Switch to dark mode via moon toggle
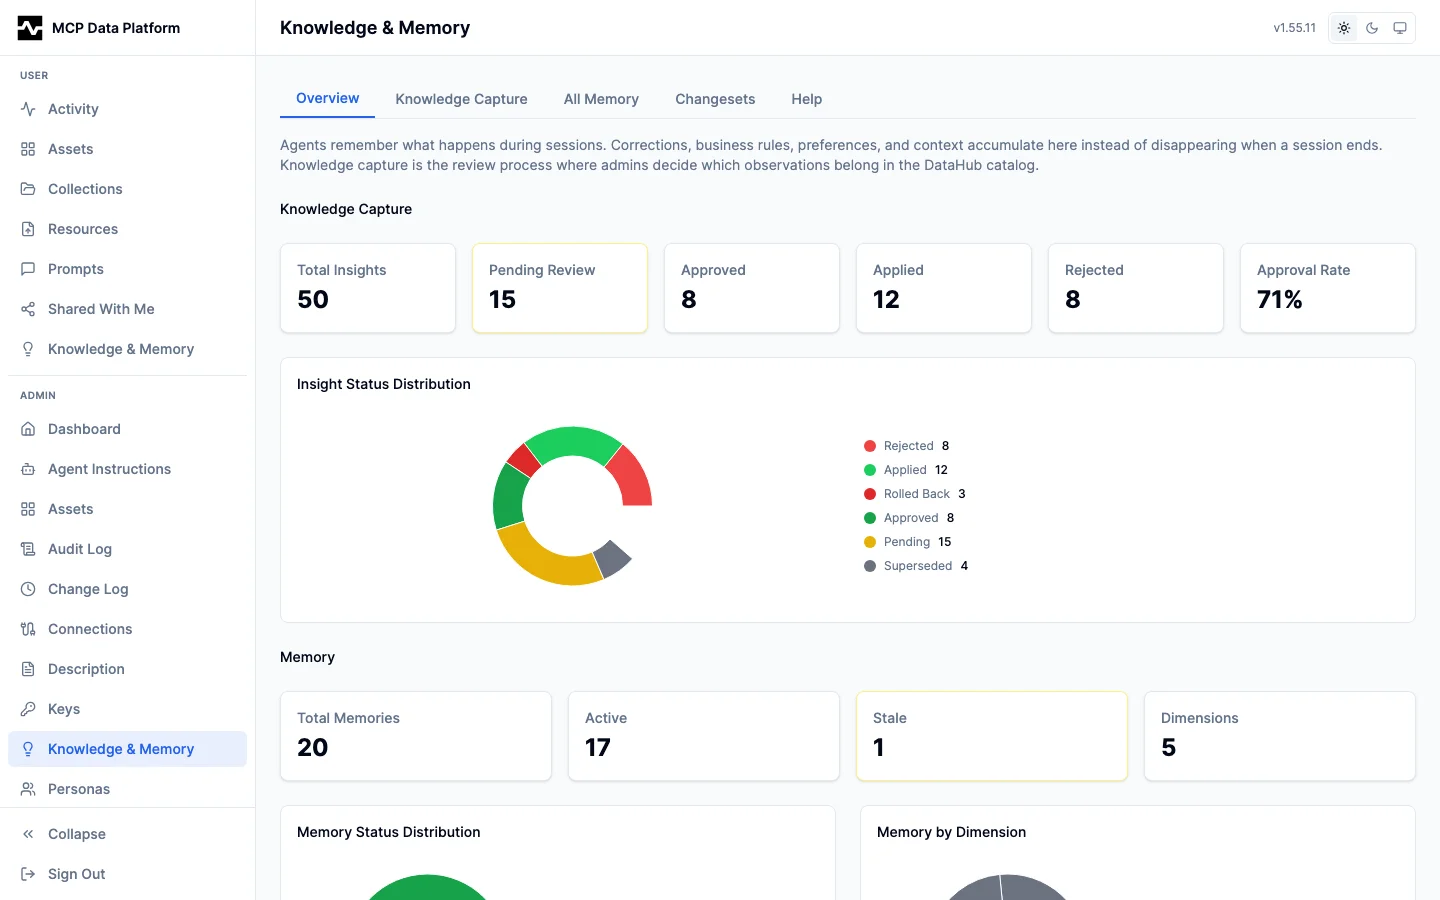 1372,28
